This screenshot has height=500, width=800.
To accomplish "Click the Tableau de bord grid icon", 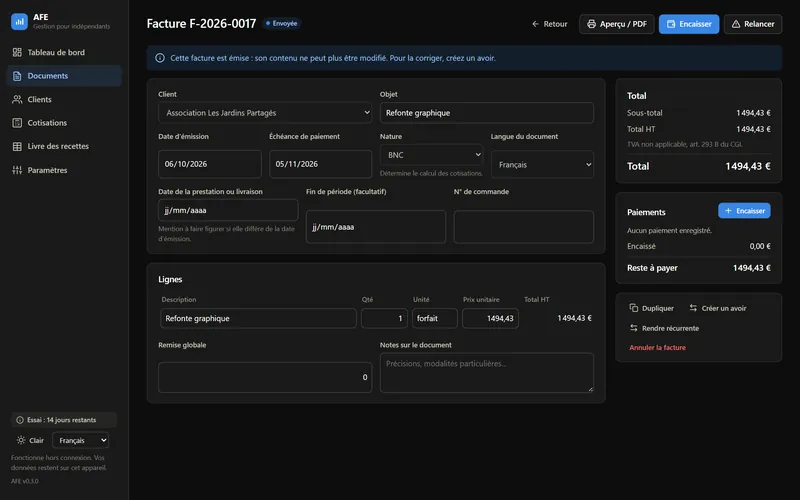I will tap(17, 52).
